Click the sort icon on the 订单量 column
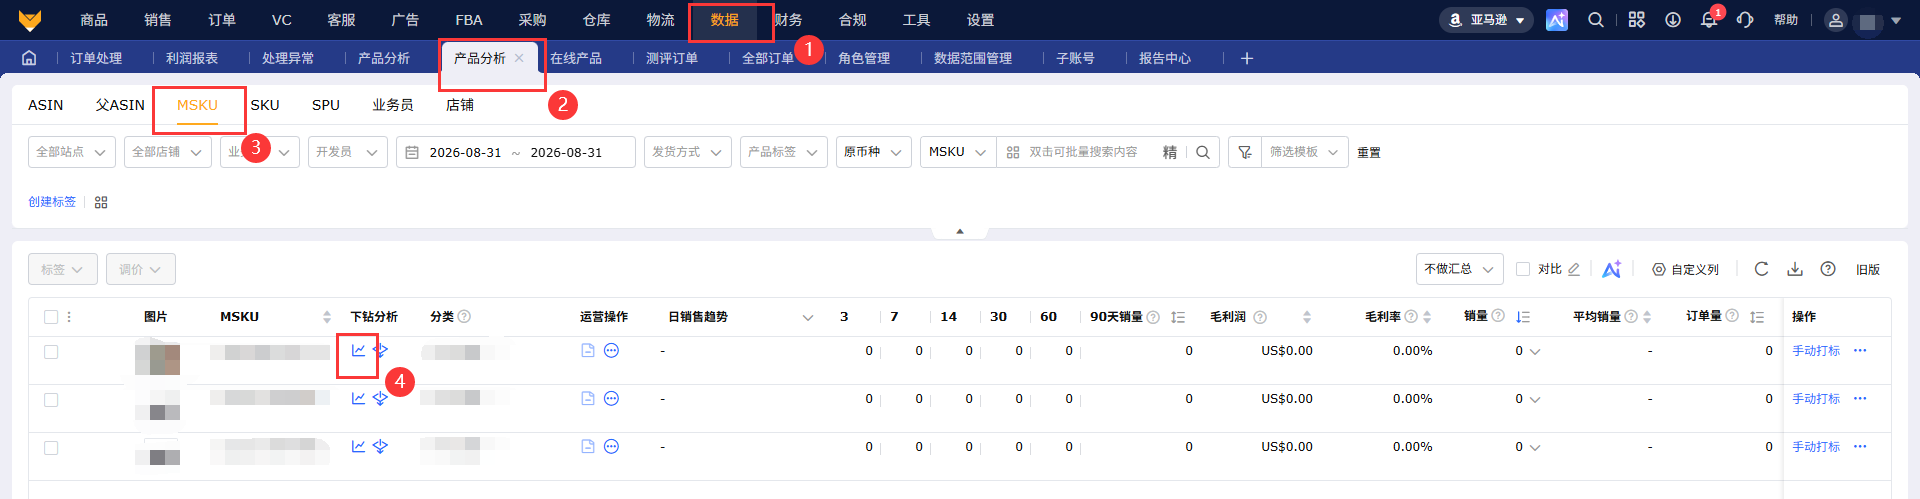The width and height of the screenshot is (1920, 499). [1757, 317]
